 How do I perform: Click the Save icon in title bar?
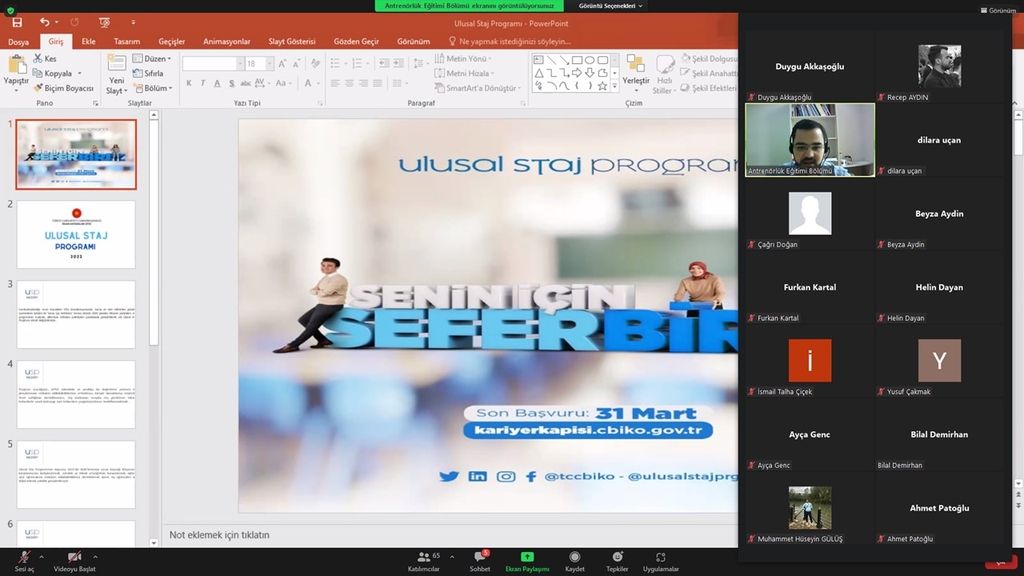(17, 22)
